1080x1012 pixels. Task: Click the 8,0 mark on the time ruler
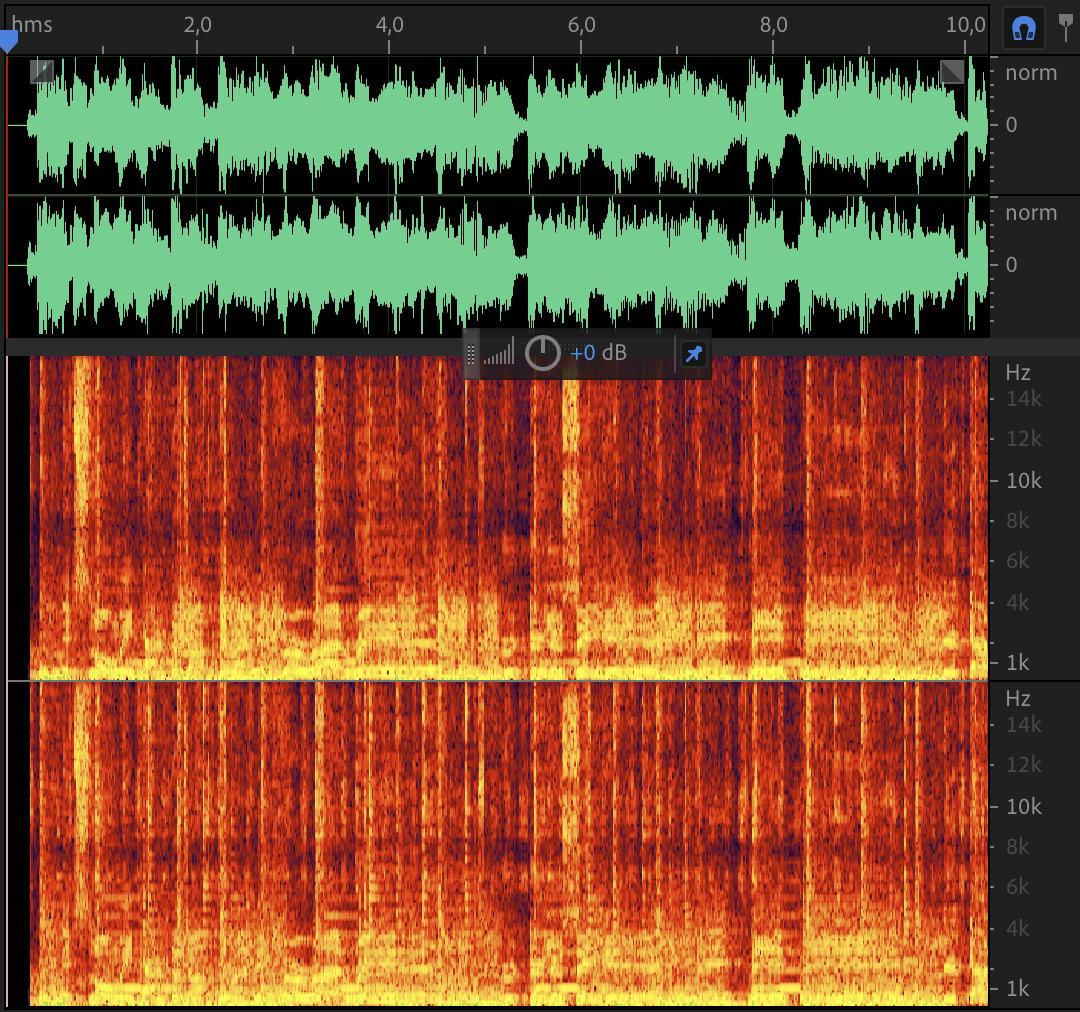click(x=773, y=24)
